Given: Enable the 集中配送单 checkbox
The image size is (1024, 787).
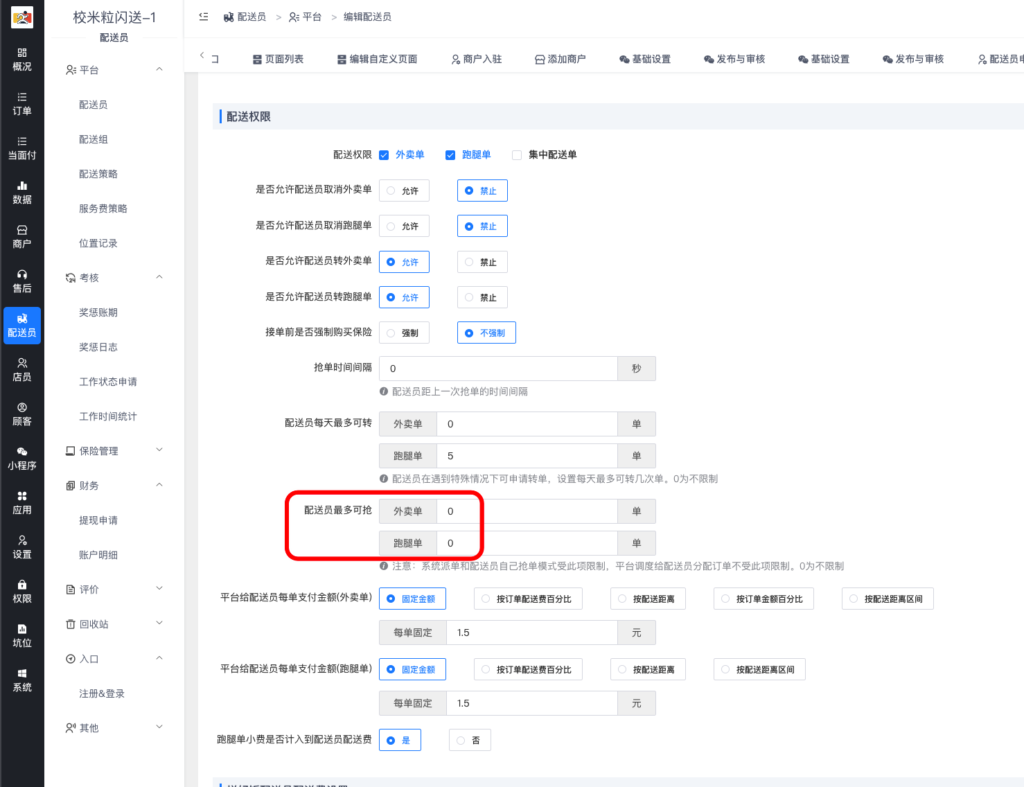Looking at the screenshot, I should click(x=516, y=155).
